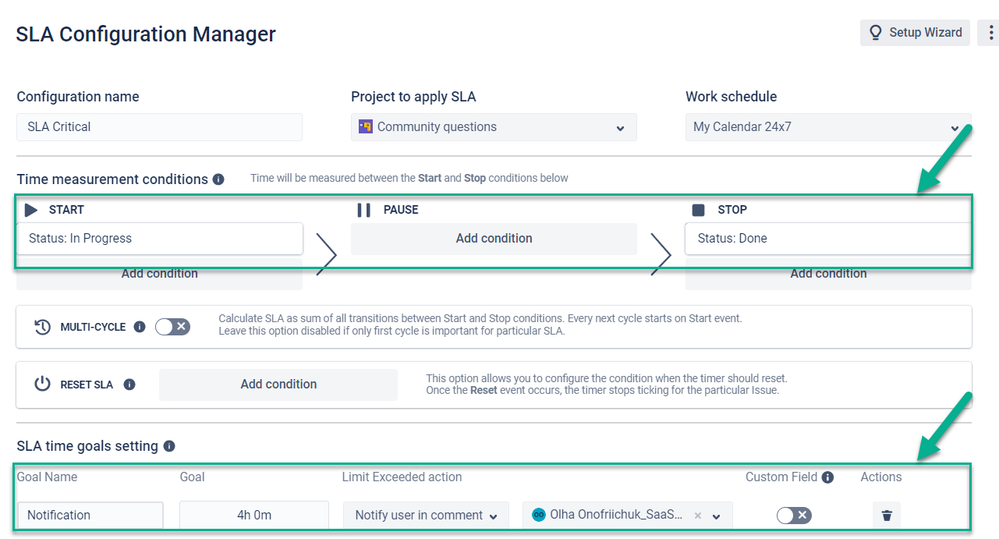
Task: Click info icon next to RESET SLA
Action: [129, 384]
